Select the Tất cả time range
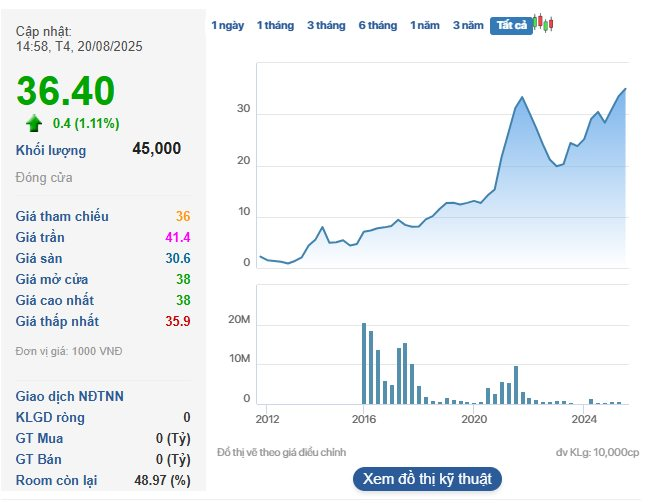 (x=511, y=26)
